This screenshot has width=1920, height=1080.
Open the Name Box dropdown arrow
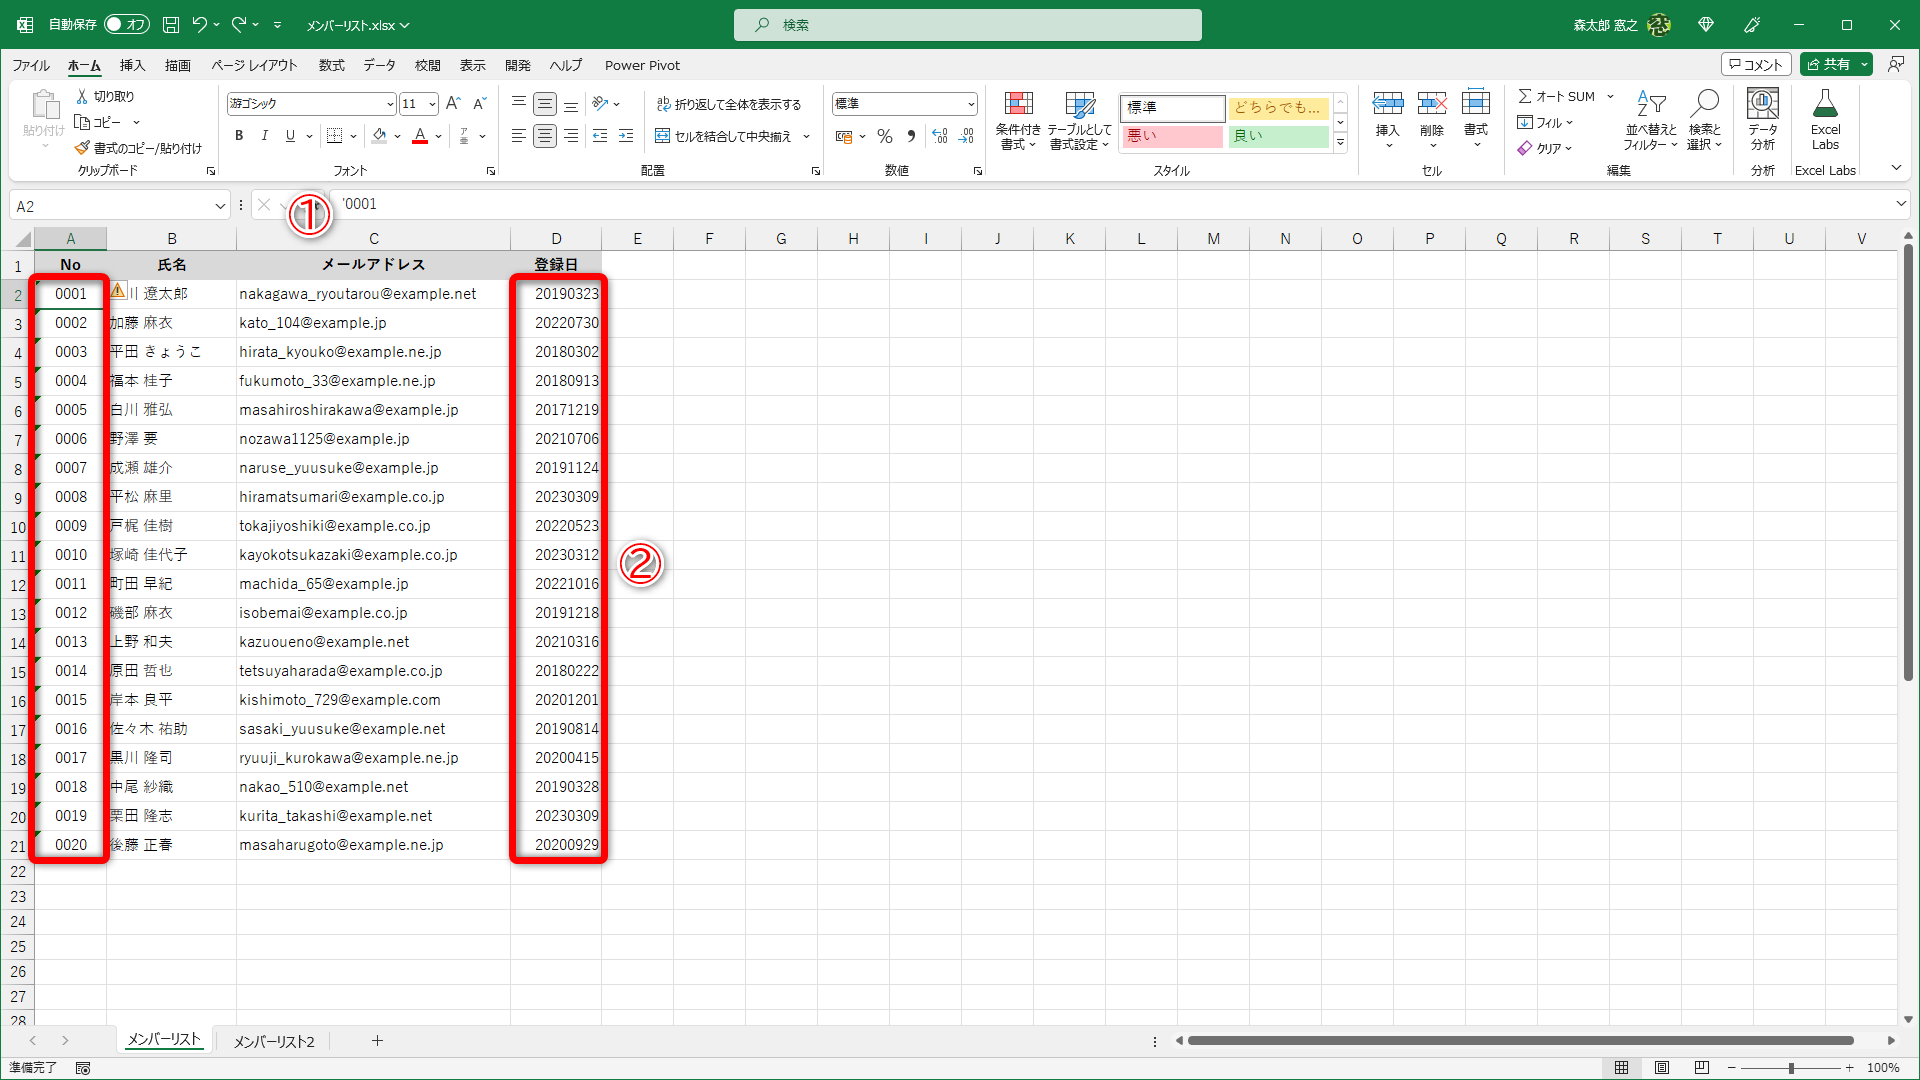point(220,206)
